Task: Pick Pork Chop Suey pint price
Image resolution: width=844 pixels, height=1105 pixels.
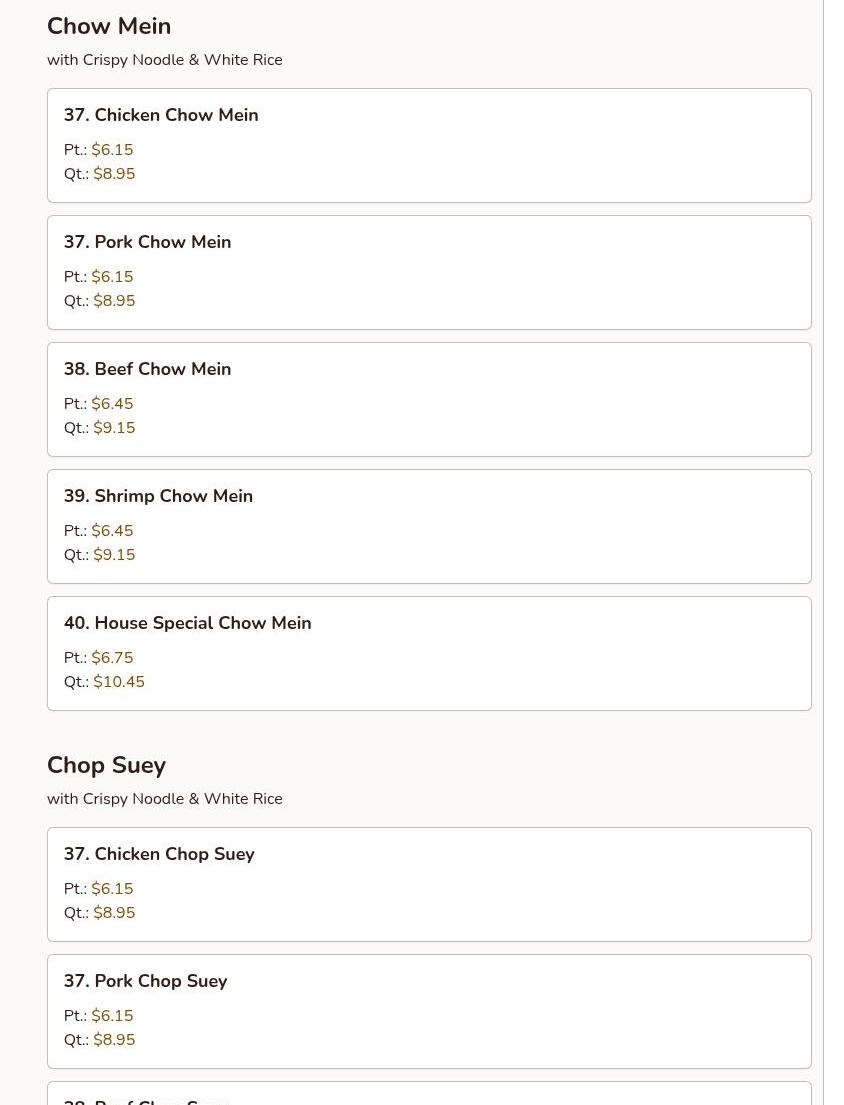Action: pos(112,1016)
